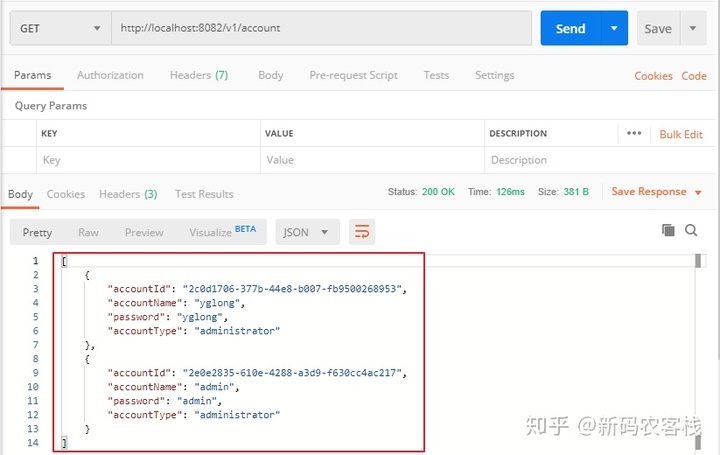Open the Cookies link
Screen dimensions: 720x455
point(653,76)
